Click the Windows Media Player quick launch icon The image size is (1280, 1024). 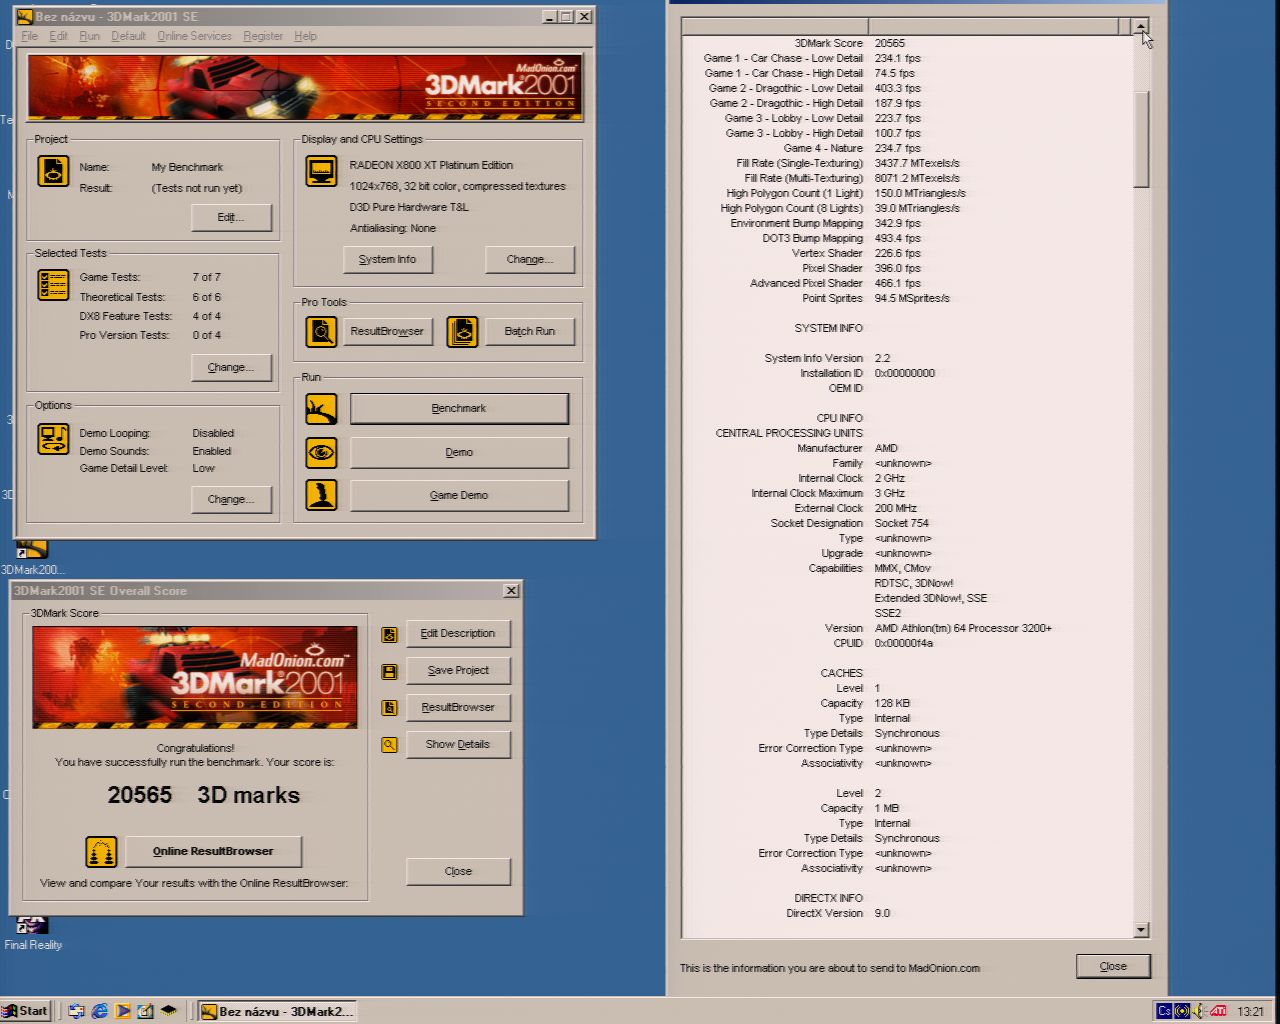tap(123, 1011)
